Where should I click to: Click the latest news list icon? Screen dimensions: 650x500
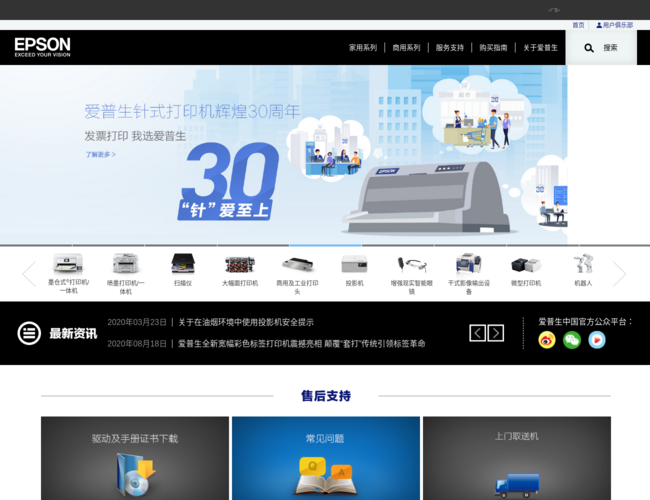point(29,333)
